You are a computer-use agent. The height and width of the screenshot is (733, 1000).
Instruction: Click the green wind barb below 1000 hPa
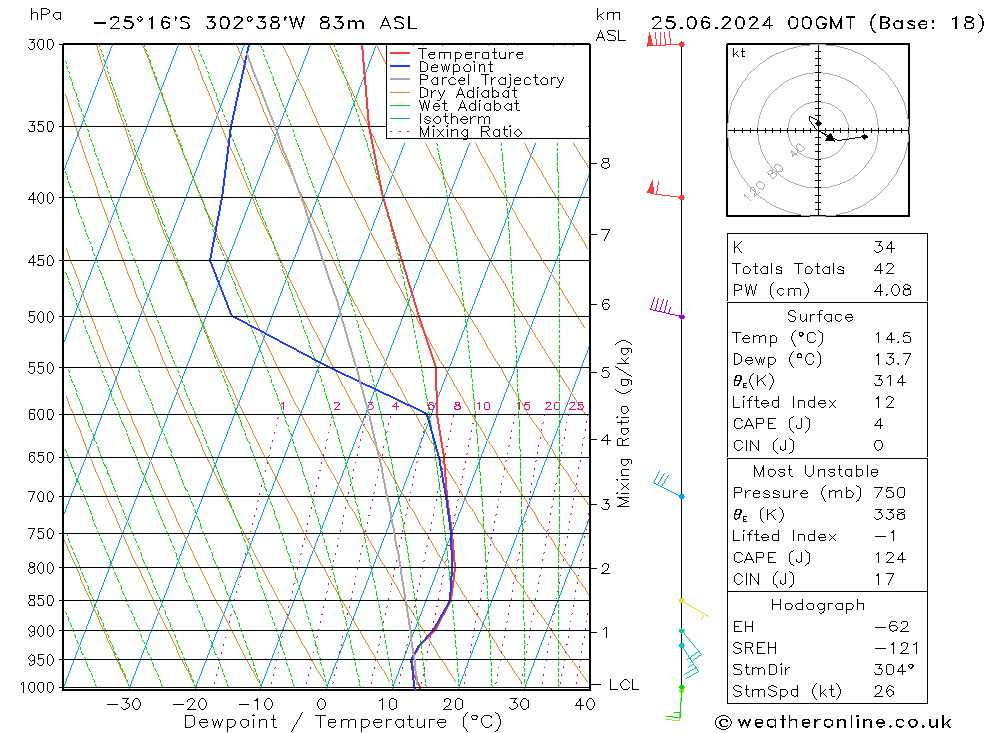pyautogui.click(x=674, y=704)
